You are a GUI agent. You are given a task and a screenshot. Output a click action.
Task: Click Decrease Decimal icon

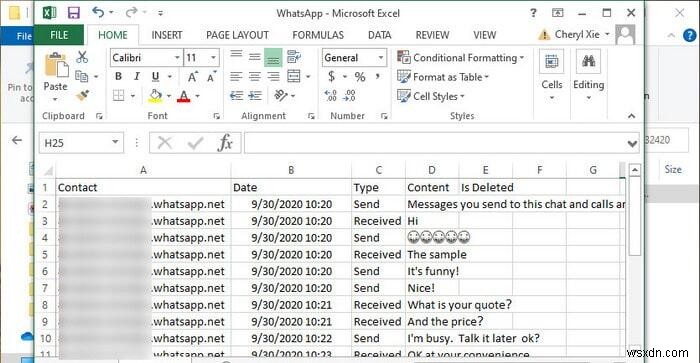pyautogui.click(x=350, y=96)
